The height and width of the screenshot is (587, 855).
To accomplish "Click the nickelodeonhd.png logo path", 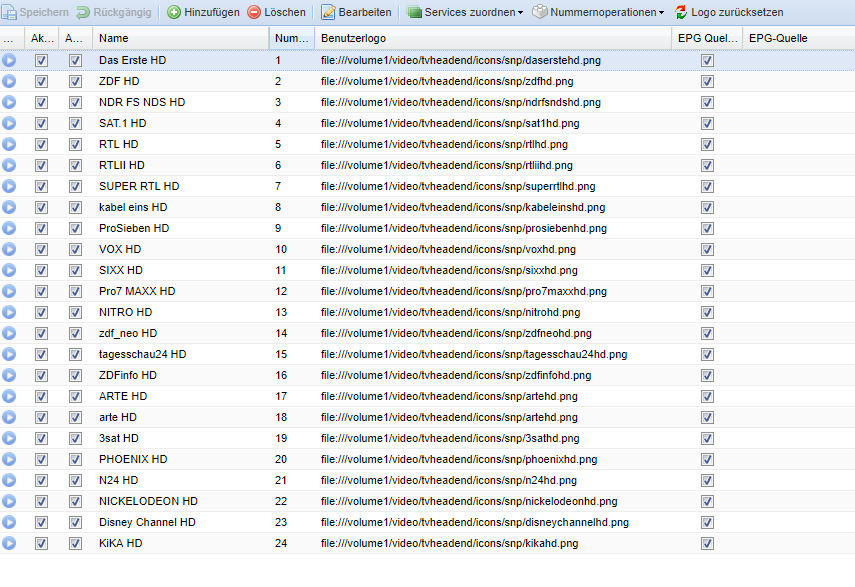I will (469, 501).
